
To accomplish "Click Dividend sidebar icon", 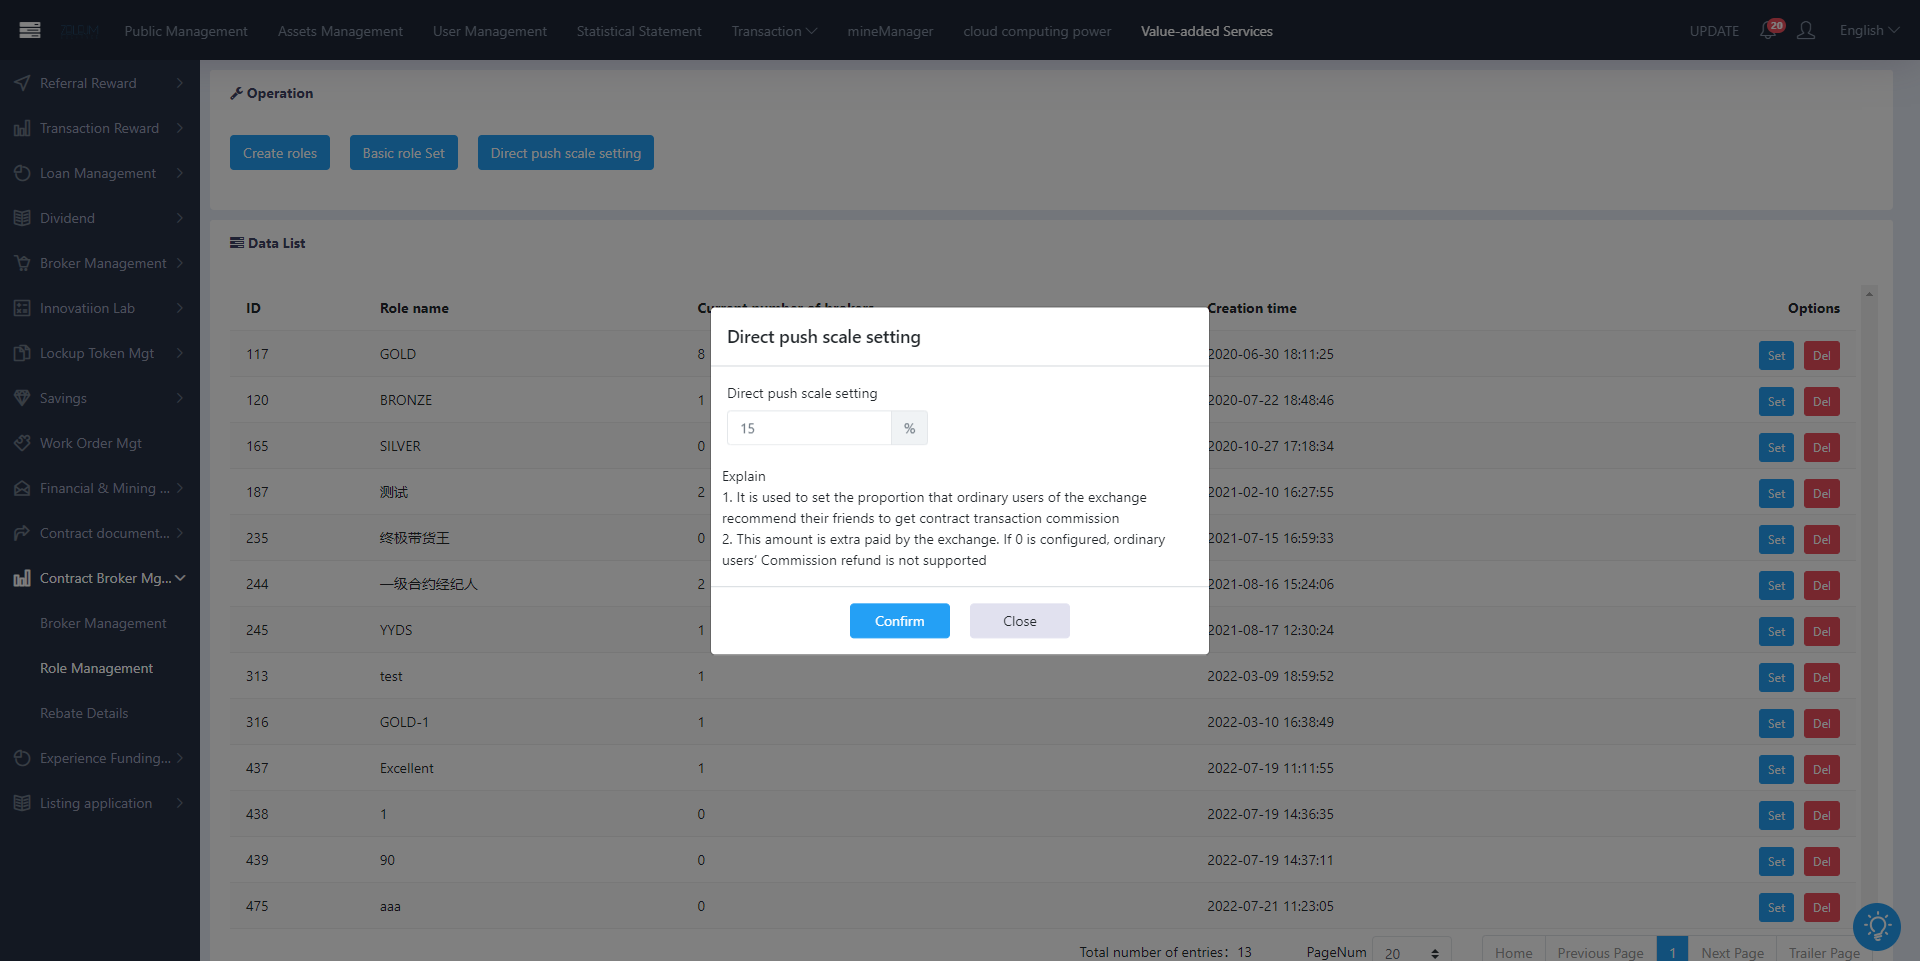I will [22, 218].
